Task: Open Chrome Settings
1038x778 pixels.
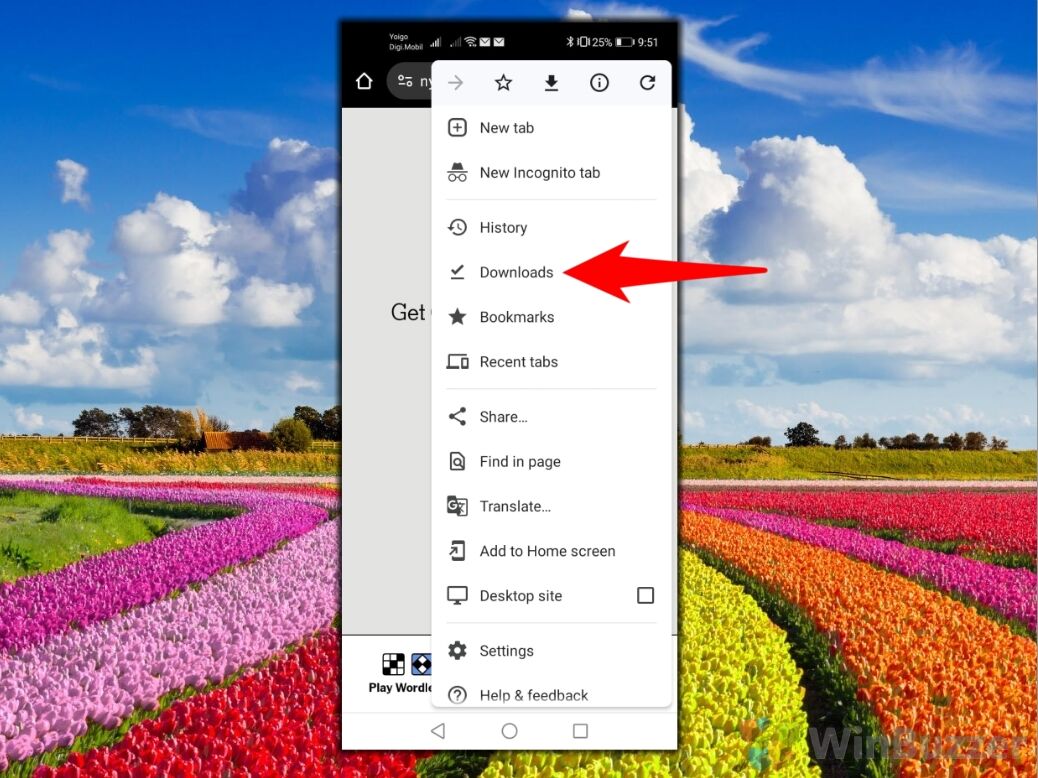Action: (x=506, y=651)
